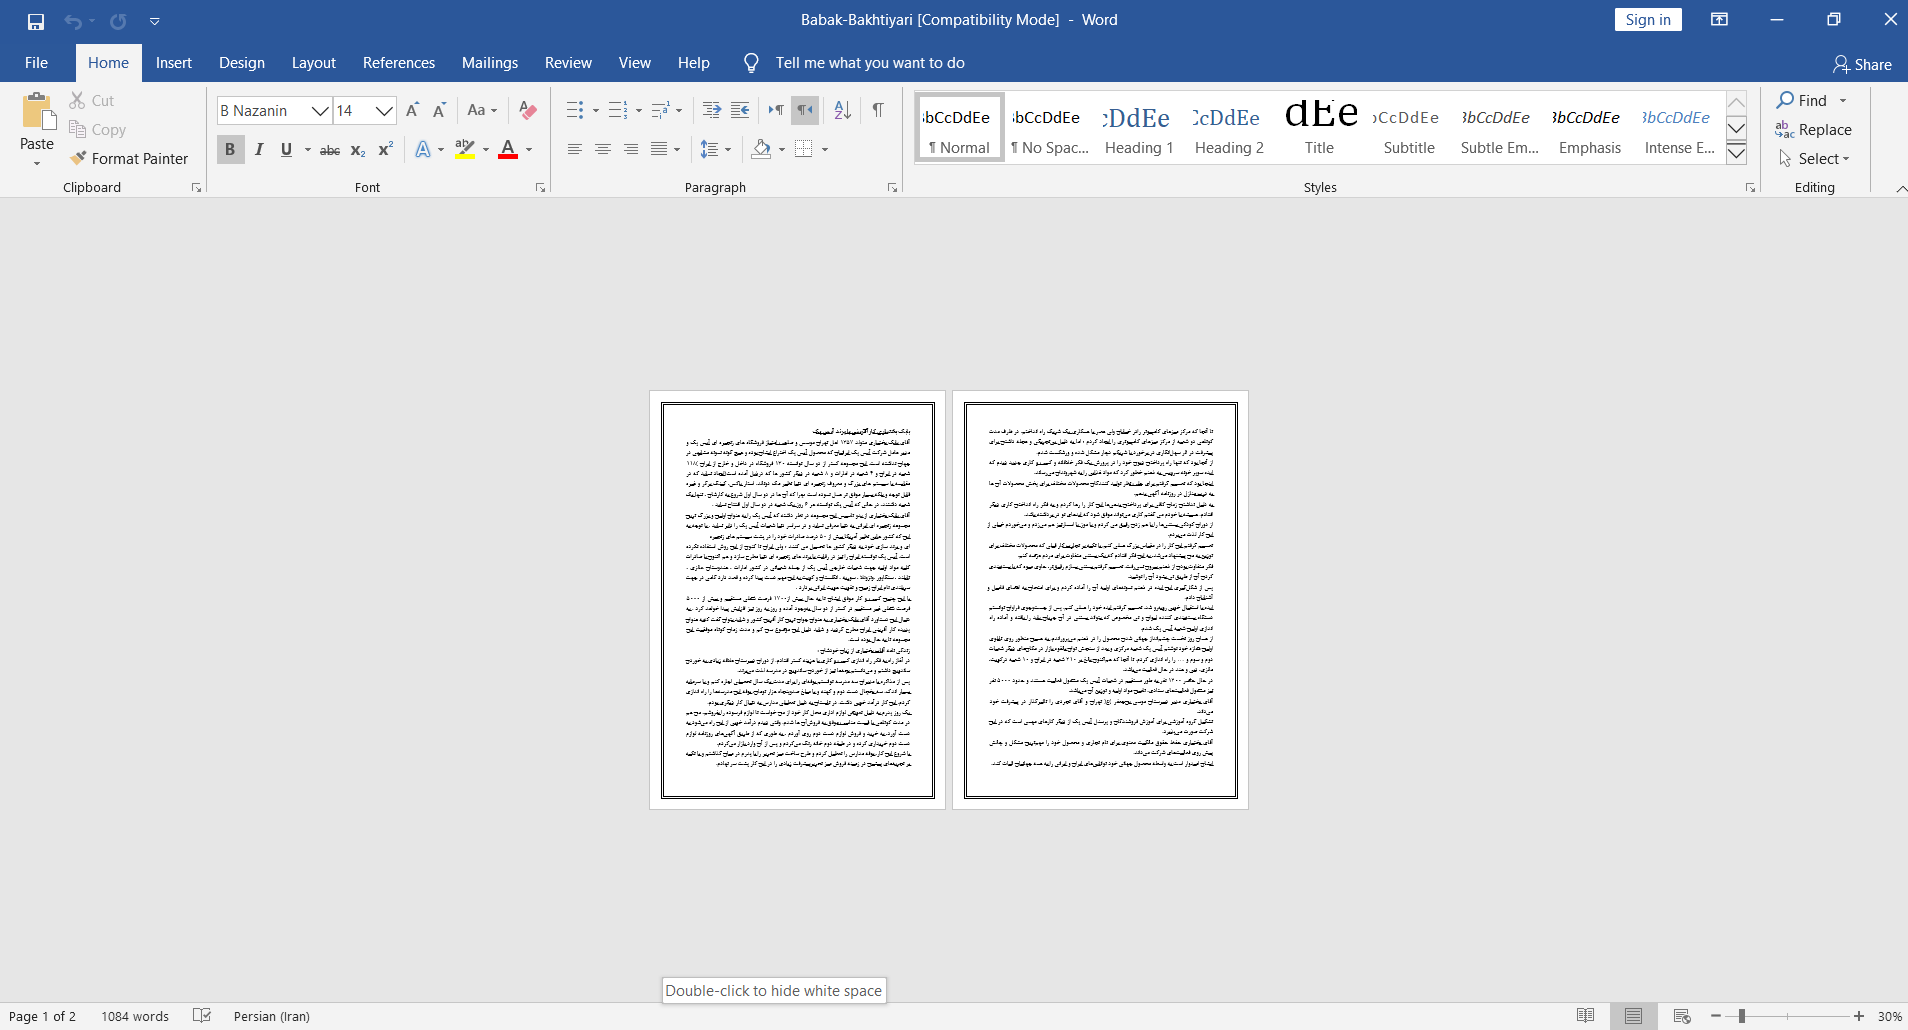This screenshot has height=1030, width=1908.
Task: Open Customize Quick Access Toolbar arrow
Action: pyautogui.click(x=155, y=21)
